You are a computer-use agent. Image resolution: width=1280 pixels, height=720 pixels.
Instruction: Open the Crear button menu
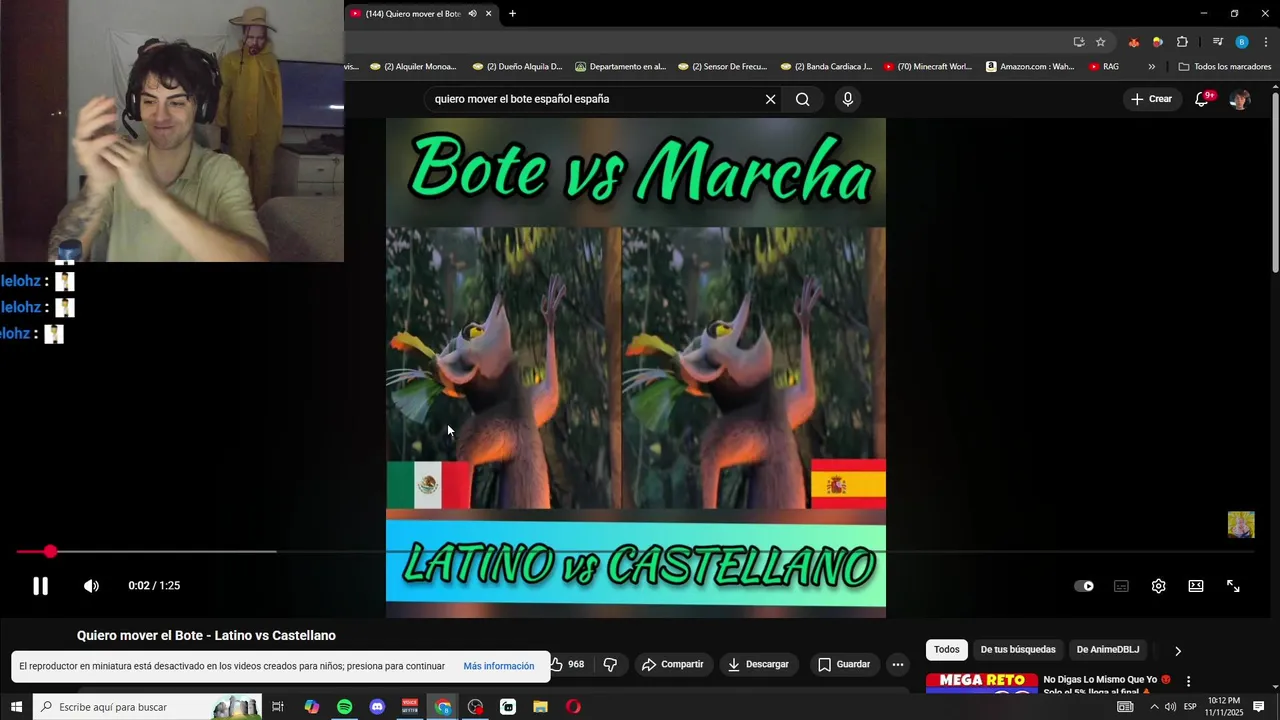pos(1151,99)
